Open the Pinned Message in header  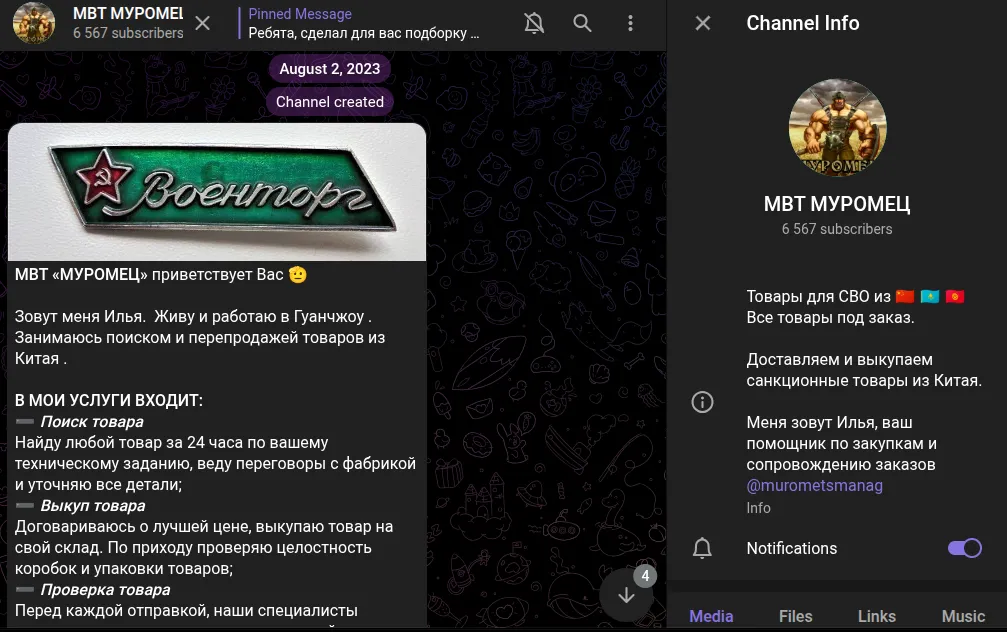click(363, 23)
